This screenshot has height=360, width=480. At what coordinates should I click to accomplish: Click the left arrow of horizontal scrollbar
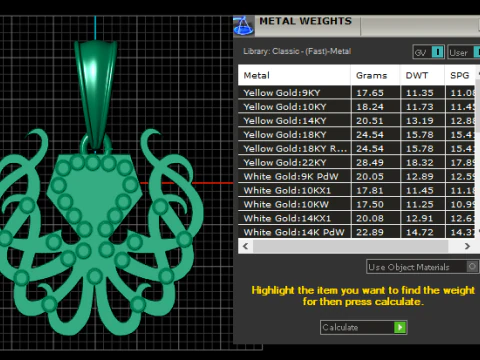point(246,246)
